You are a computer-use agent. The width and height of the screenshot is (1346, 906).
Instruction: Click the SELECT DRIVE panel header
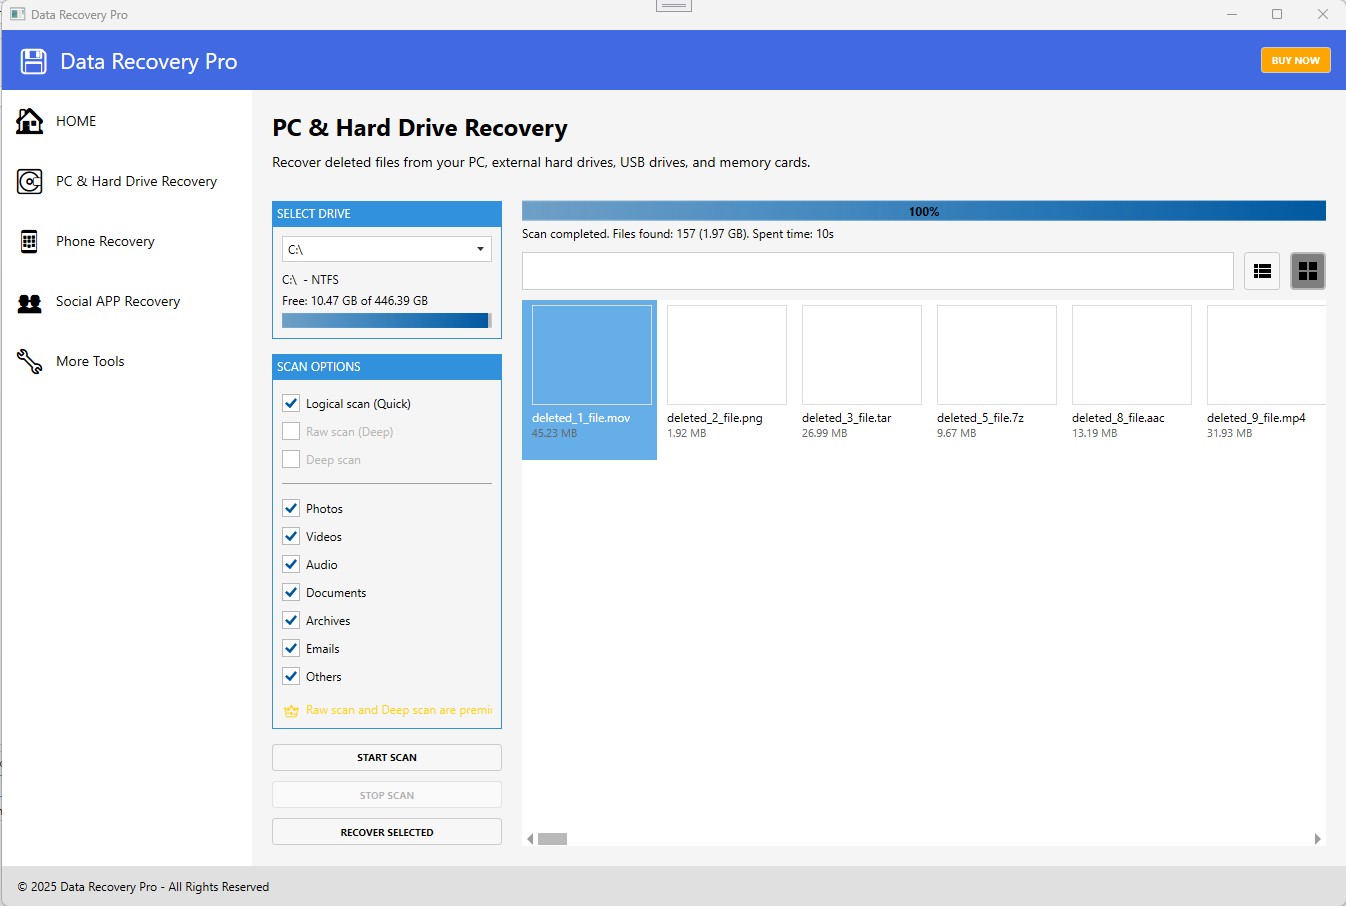pos(387,214)
